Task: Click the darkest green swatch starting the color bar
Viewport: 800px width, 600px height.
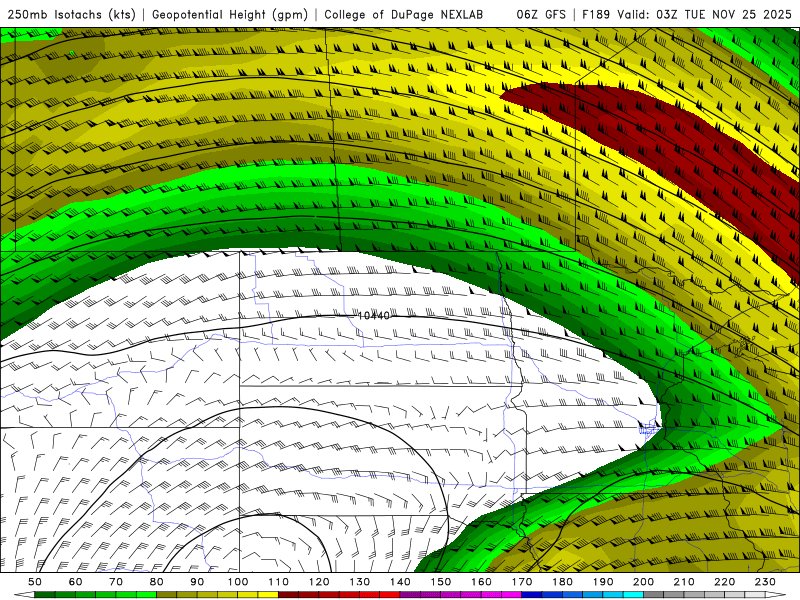Action: [45, 595]
